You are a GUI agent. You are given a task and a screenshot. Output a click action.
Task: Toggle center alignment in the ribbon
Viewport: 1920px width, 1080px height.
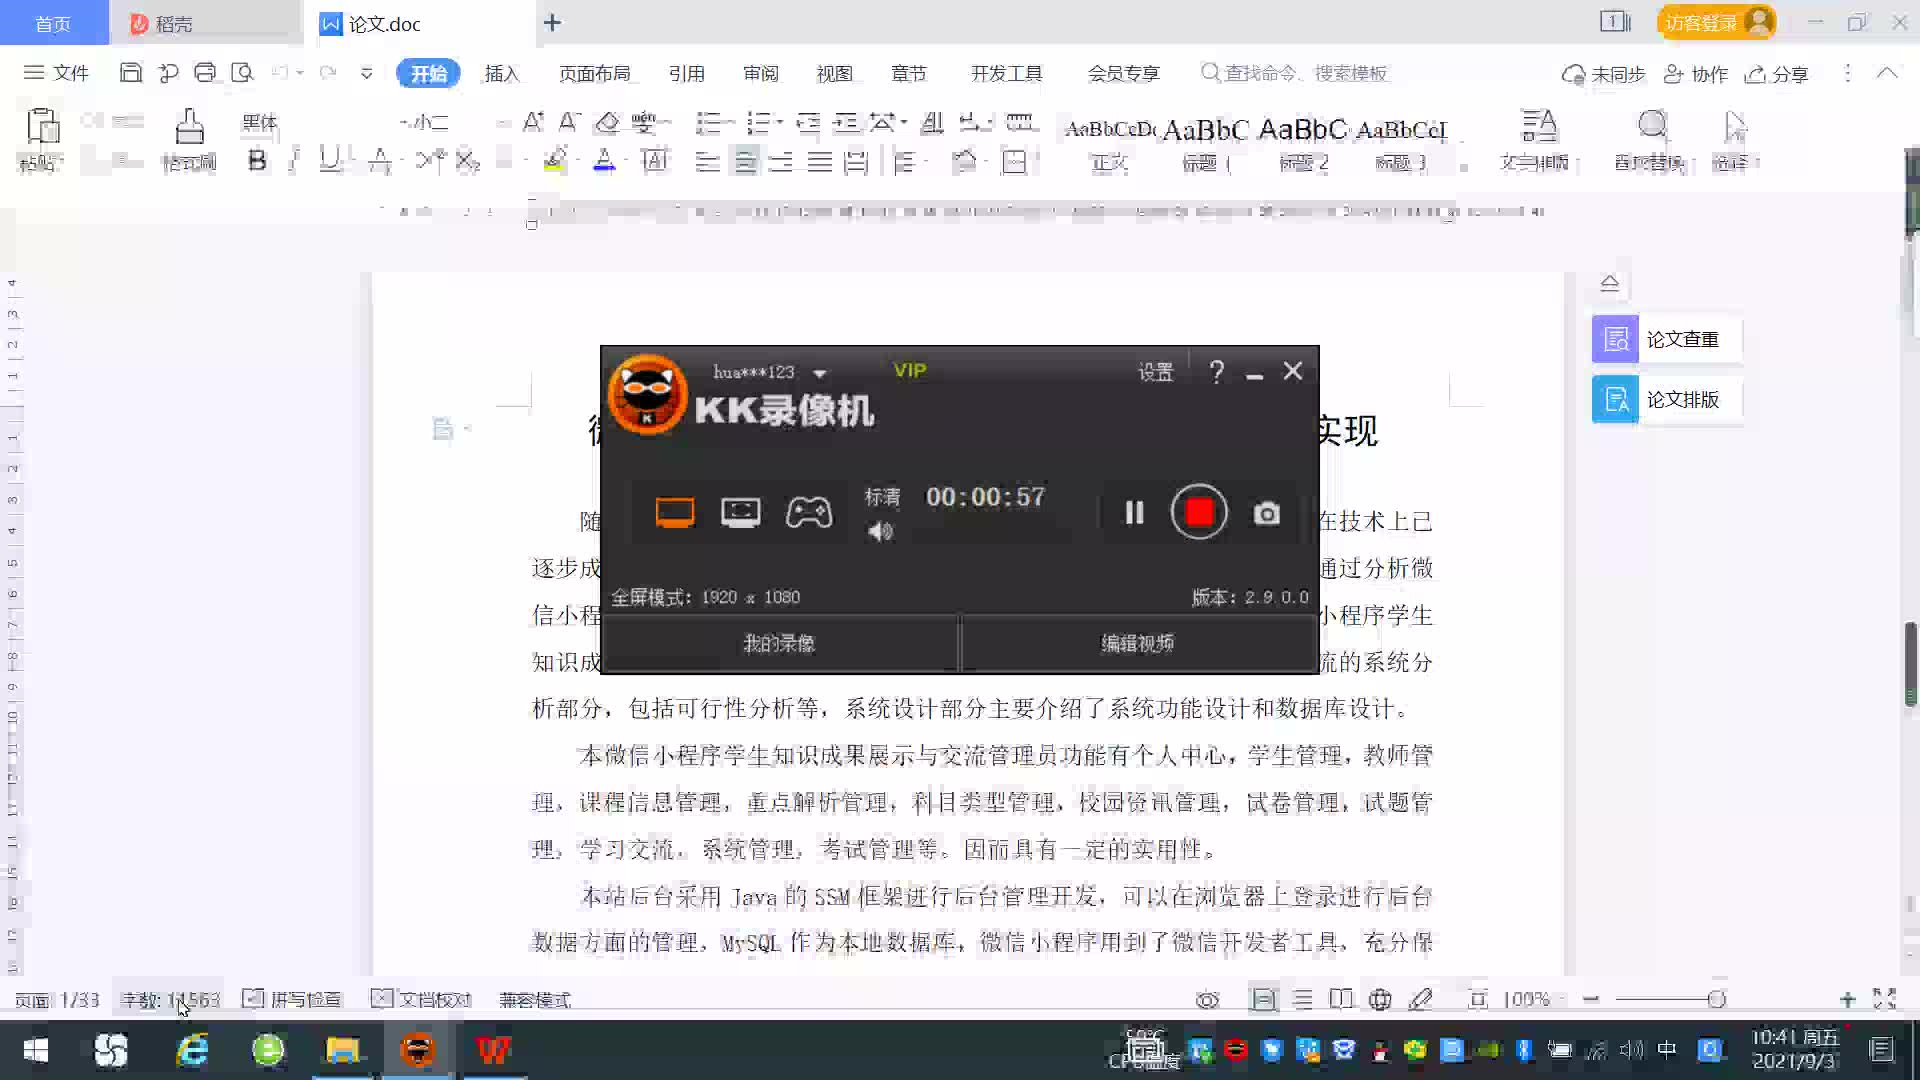[745, 162]
